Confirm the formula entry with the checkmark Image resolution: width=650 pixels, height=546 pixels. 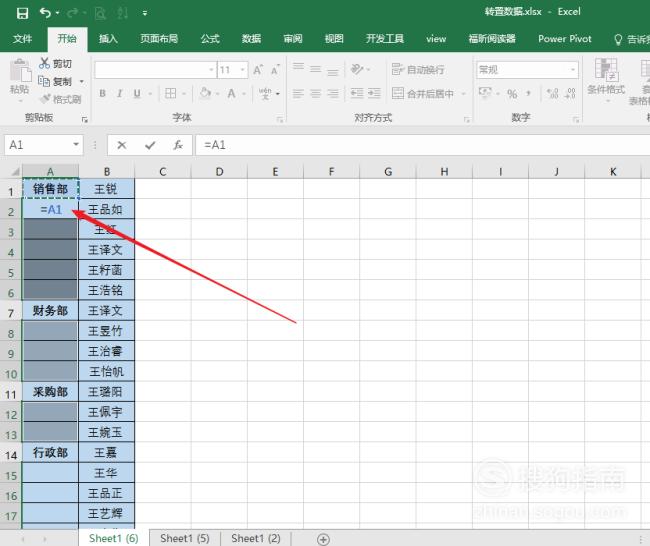150,145
